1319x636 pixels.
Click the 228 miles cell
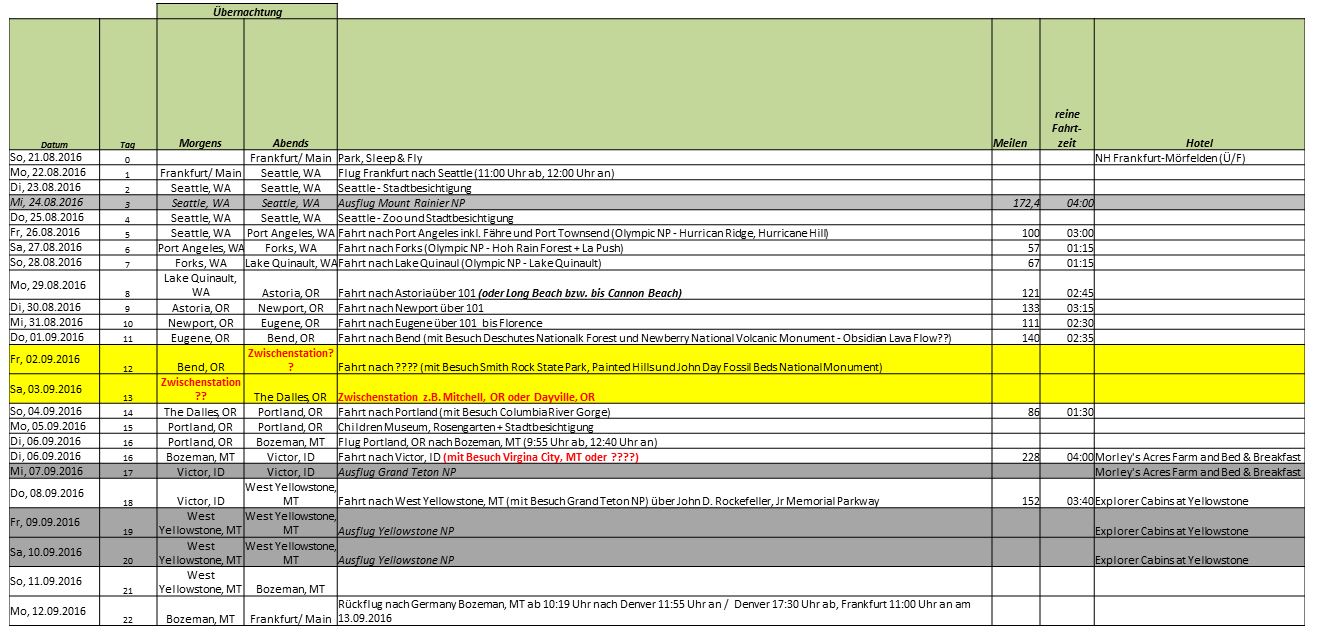point(1015,456)
